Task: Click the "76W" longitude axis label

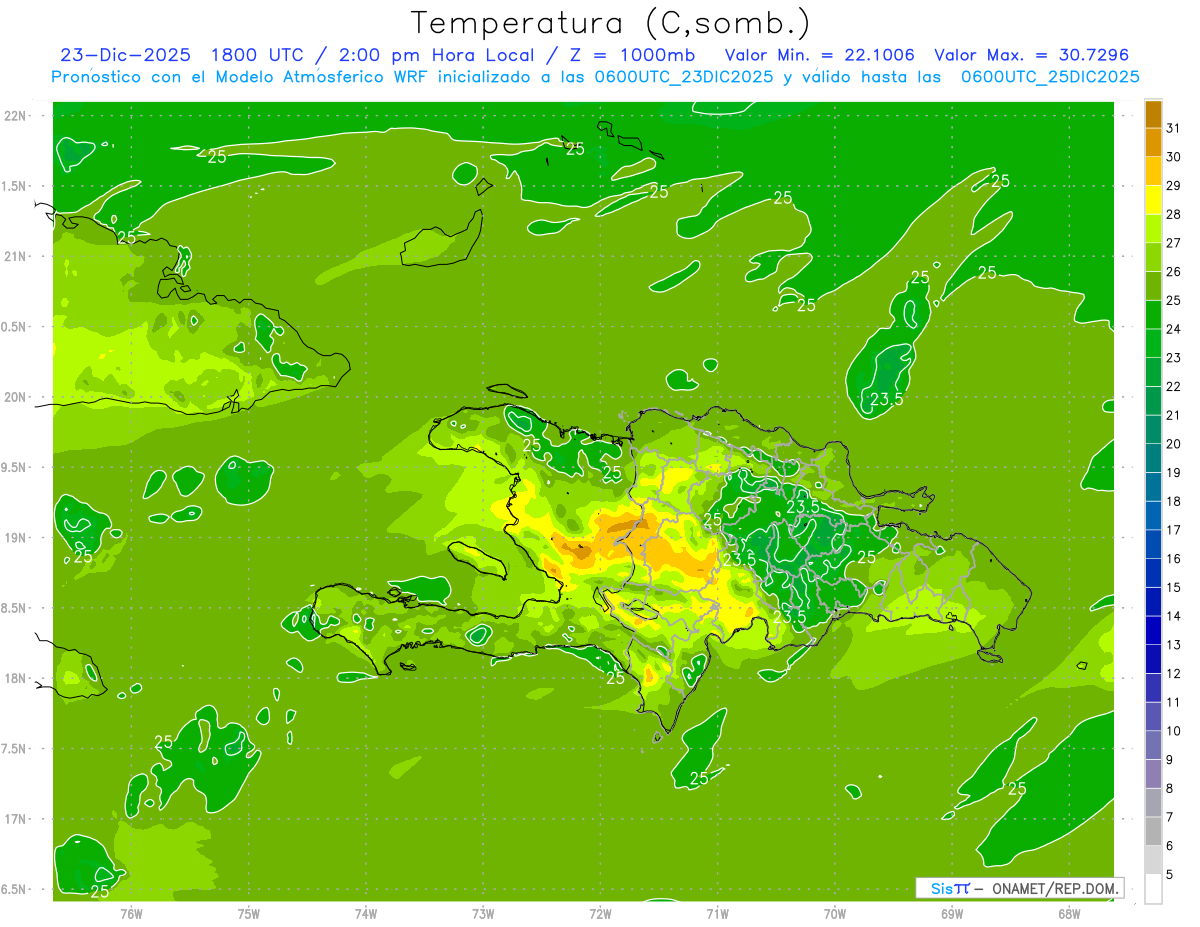Action: 131,914
